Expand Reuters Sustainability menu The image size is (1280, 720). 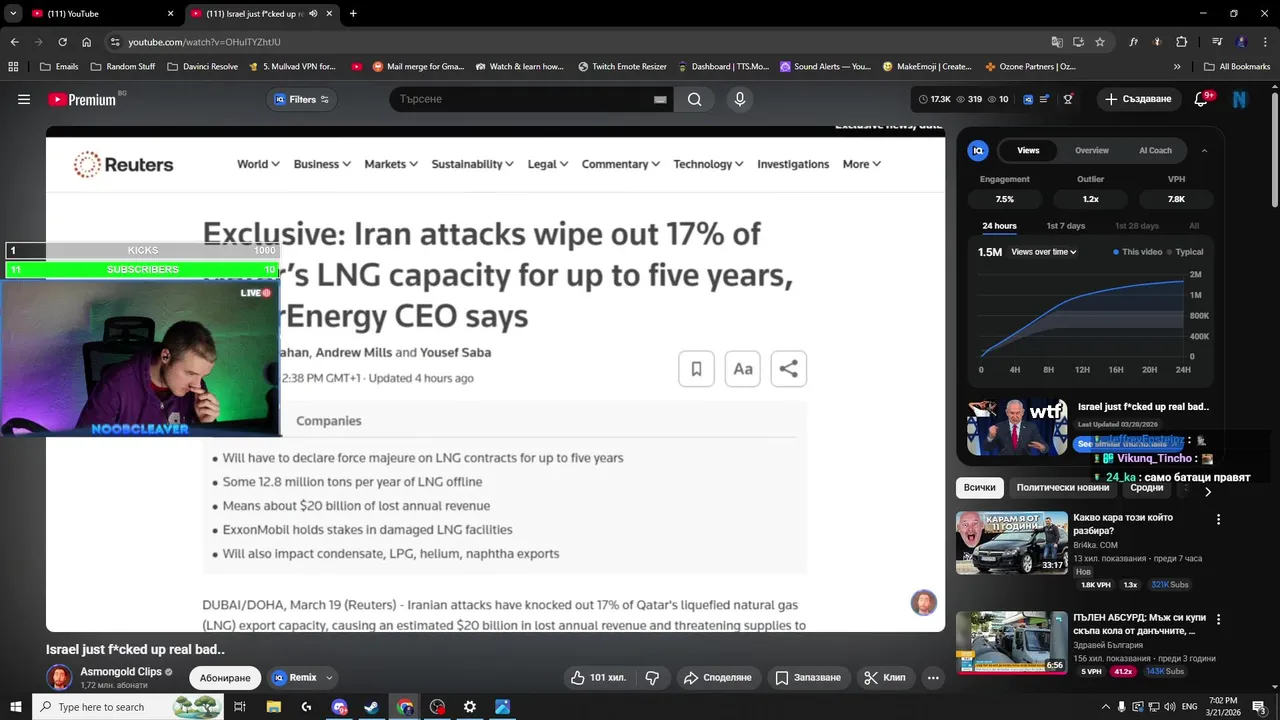pyautogui.click(x=473, y=164)
